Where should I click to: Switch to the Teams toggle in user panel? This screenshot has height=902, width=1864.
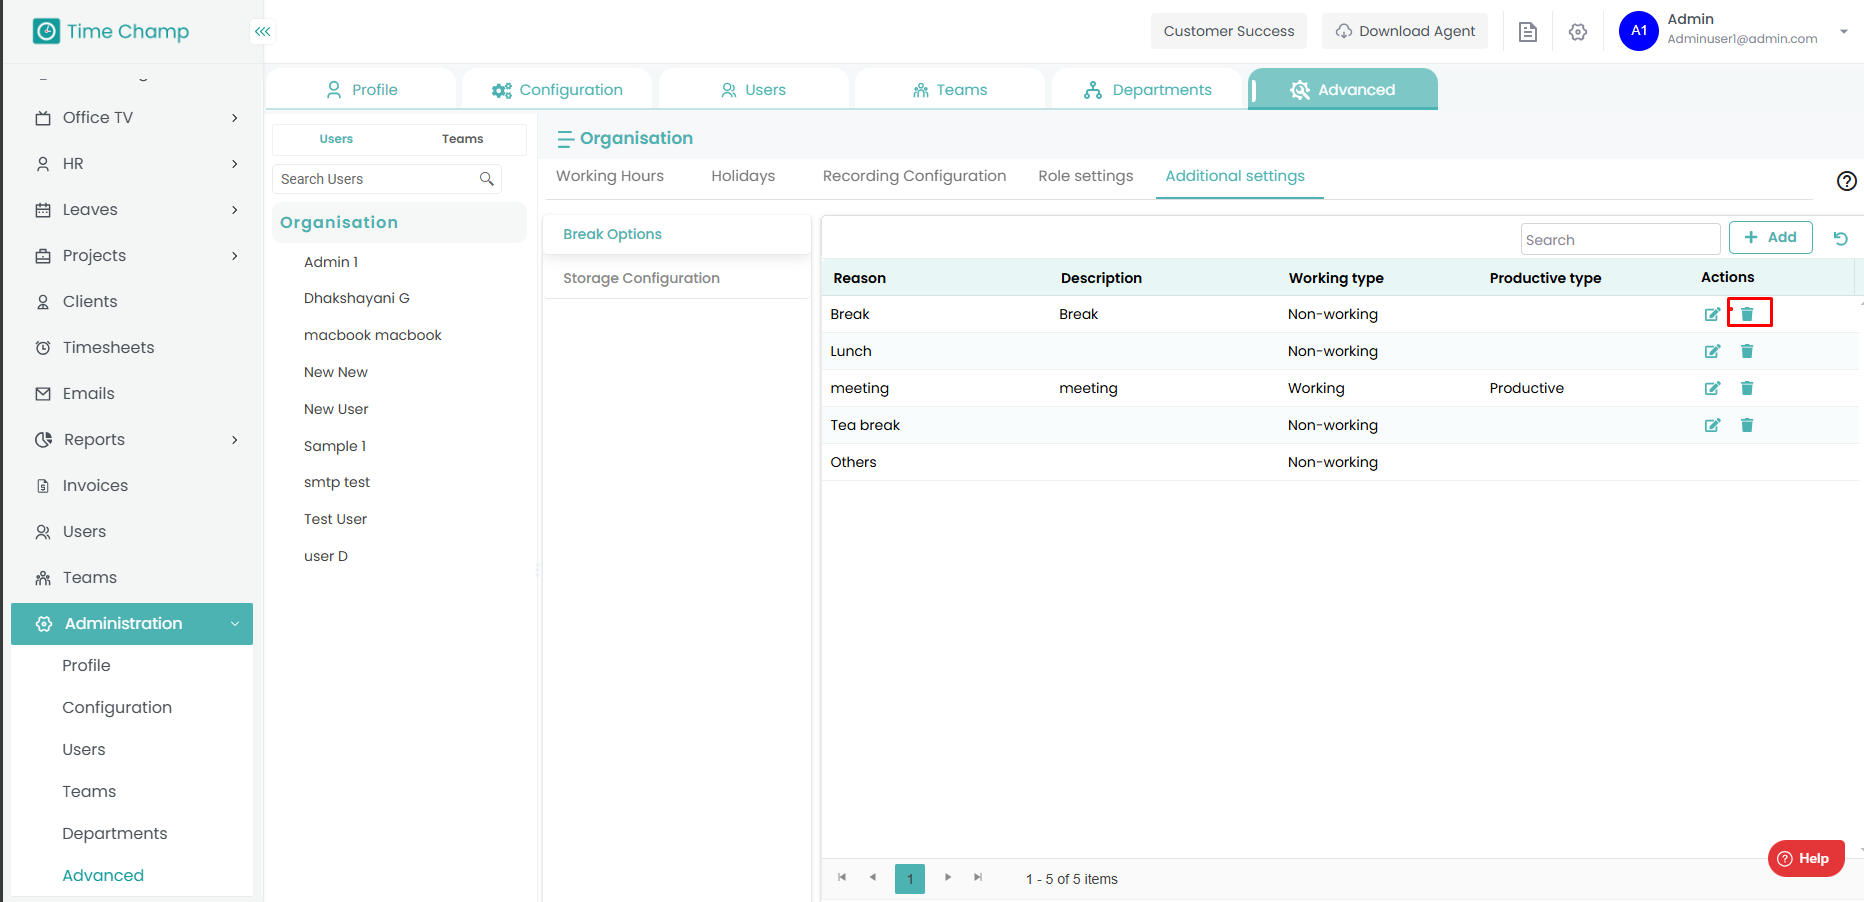click(x=462, y=139)
